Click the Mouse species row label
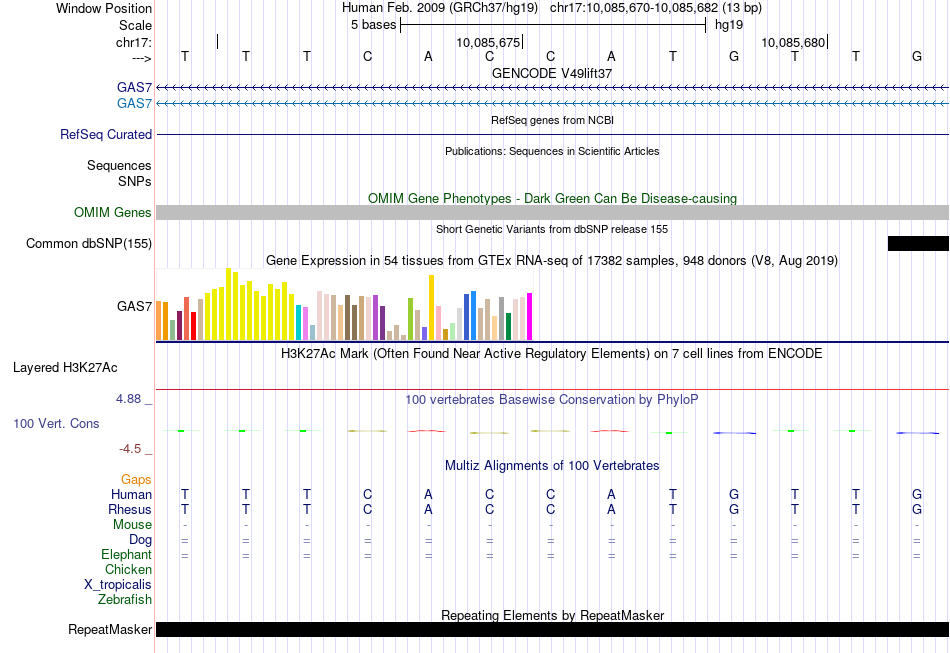The image size is (950, 653). [132, 525]
